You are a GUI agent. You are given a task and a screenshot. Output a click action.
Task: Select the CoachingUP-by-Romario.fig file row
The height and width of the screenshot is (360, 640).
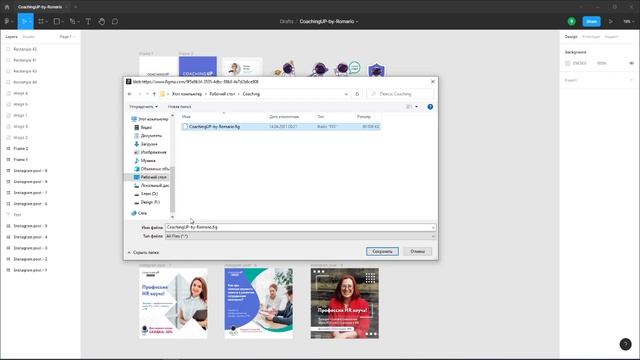coord(280,127)
